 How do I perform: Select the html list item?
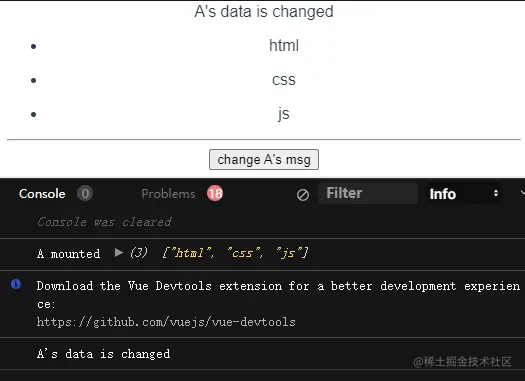pyautogui.click(x=284, y=45)
